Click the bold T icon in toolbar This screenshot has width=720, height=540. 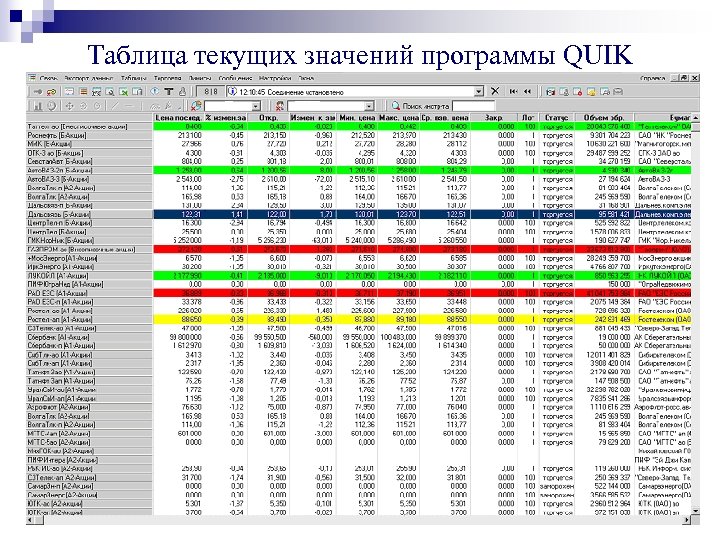(x=169, y=92)
